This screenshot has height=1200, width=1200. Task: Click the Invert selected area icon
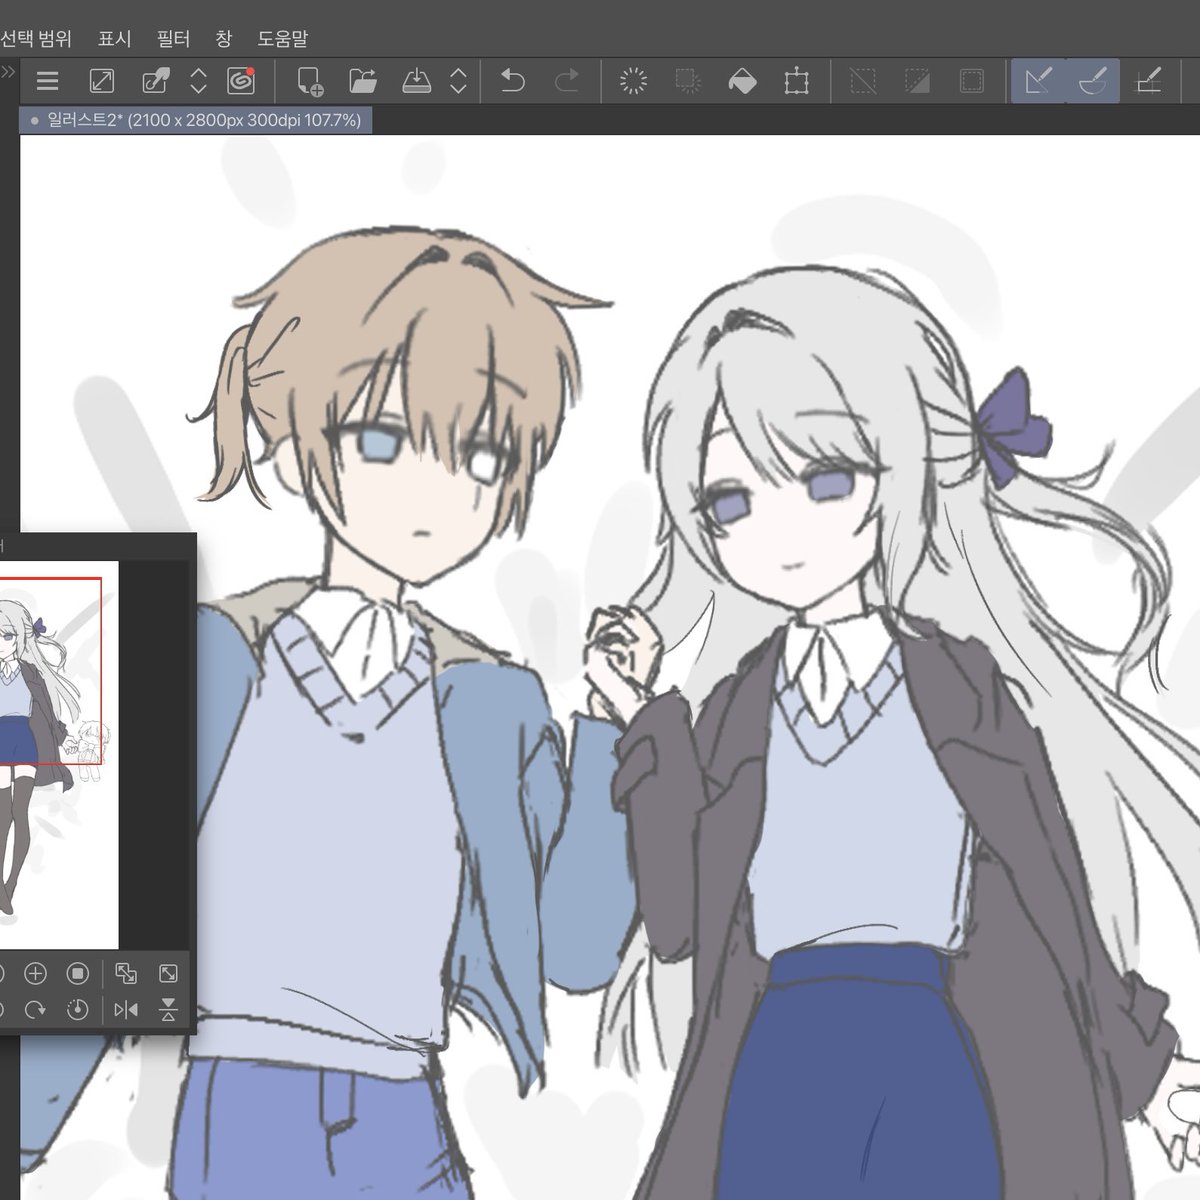tap(917, 81)
